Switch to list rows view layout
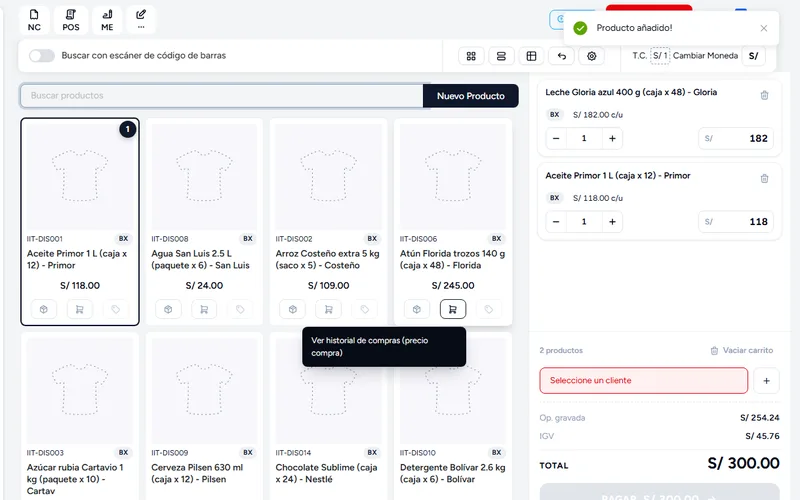Viewport: 800px width, 500px height. [501, 56]
